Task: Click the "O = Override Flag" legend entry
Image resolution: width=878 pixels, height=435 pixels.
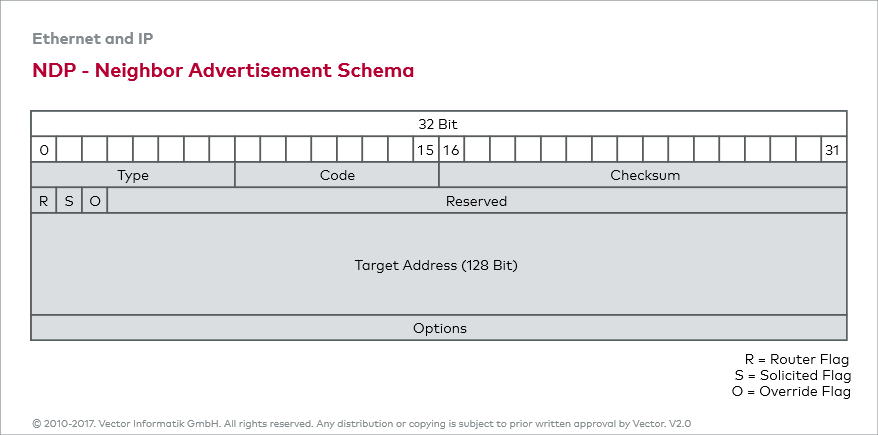Action: 791,391
